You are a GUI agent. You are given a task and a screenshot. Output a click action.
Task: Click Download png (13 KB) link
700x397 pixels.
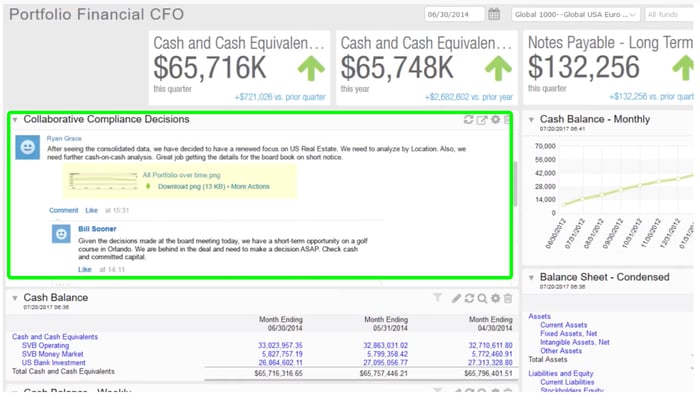pos(192,187)
